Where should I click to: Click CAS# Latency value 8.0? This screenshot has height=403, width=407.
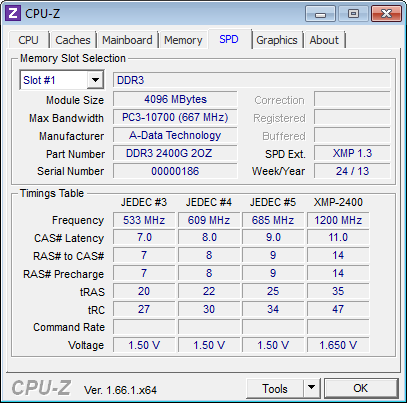coord(209,237)
